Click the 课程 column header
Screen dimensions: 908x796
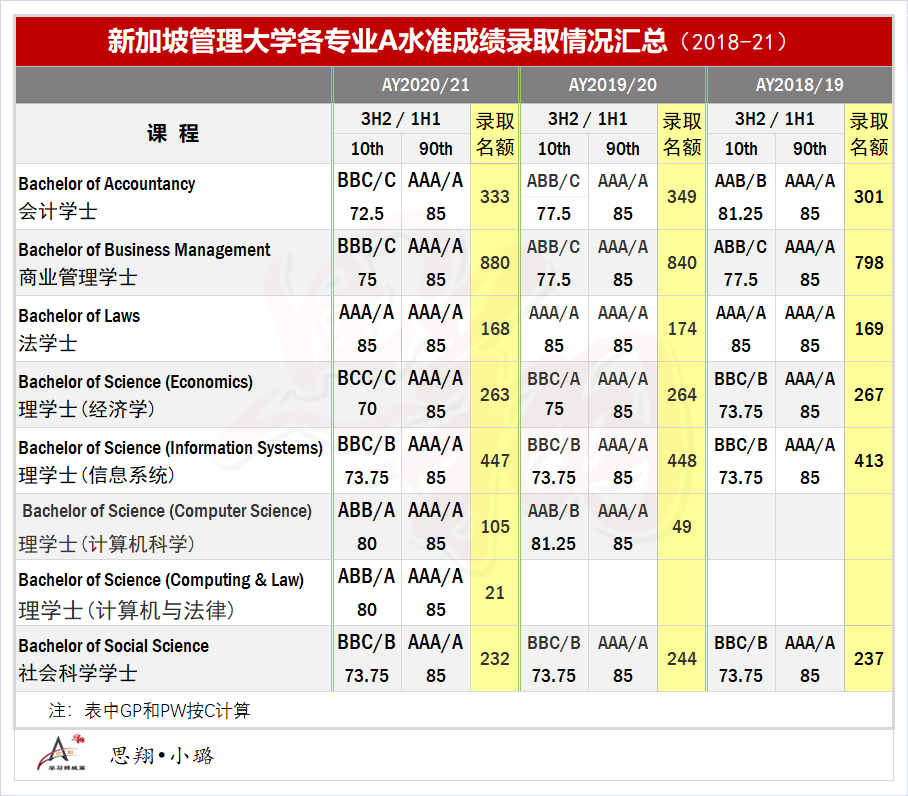(173, 133)
